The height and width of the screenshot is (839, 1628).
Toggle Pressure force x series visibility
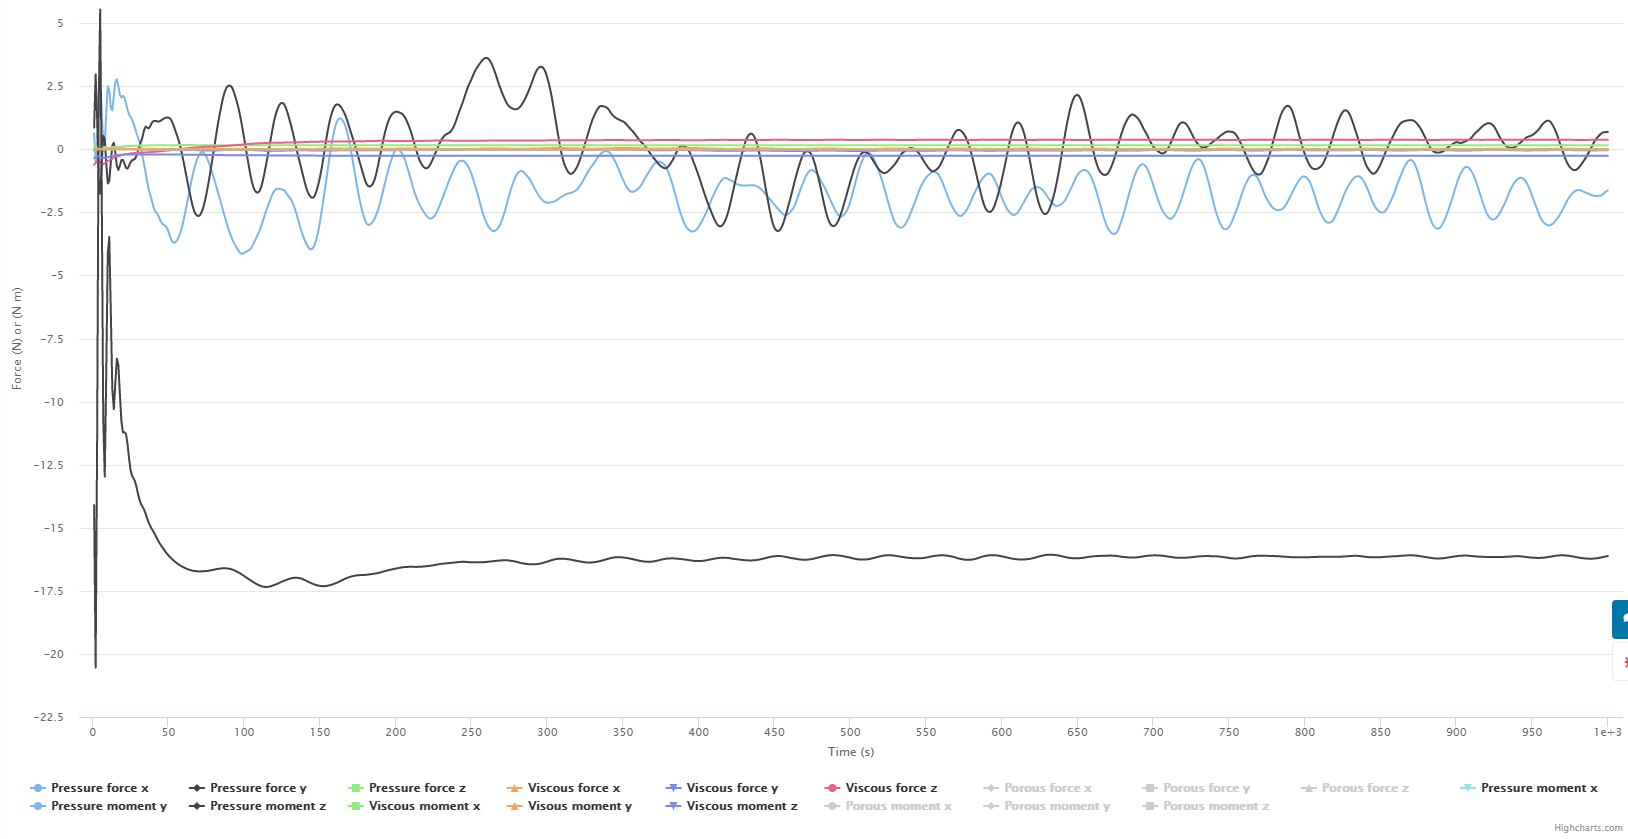pos(99,788)
